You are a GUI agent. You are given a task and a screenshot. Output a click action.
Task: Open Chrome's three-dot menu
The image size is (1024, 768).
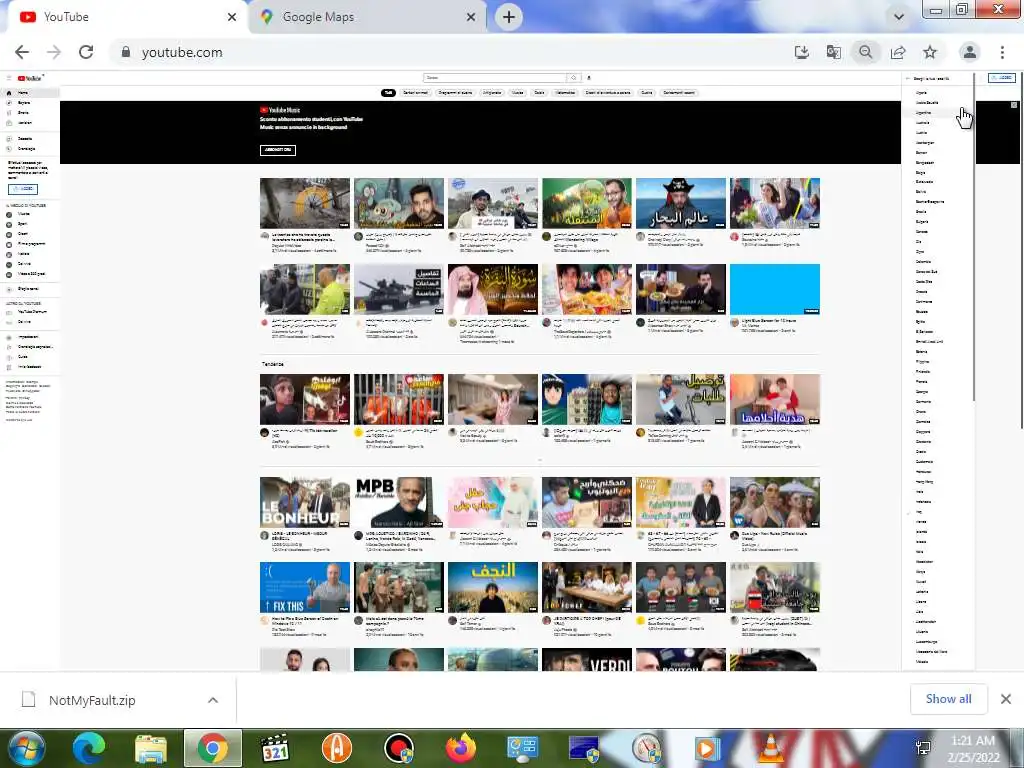point(1002,52)
